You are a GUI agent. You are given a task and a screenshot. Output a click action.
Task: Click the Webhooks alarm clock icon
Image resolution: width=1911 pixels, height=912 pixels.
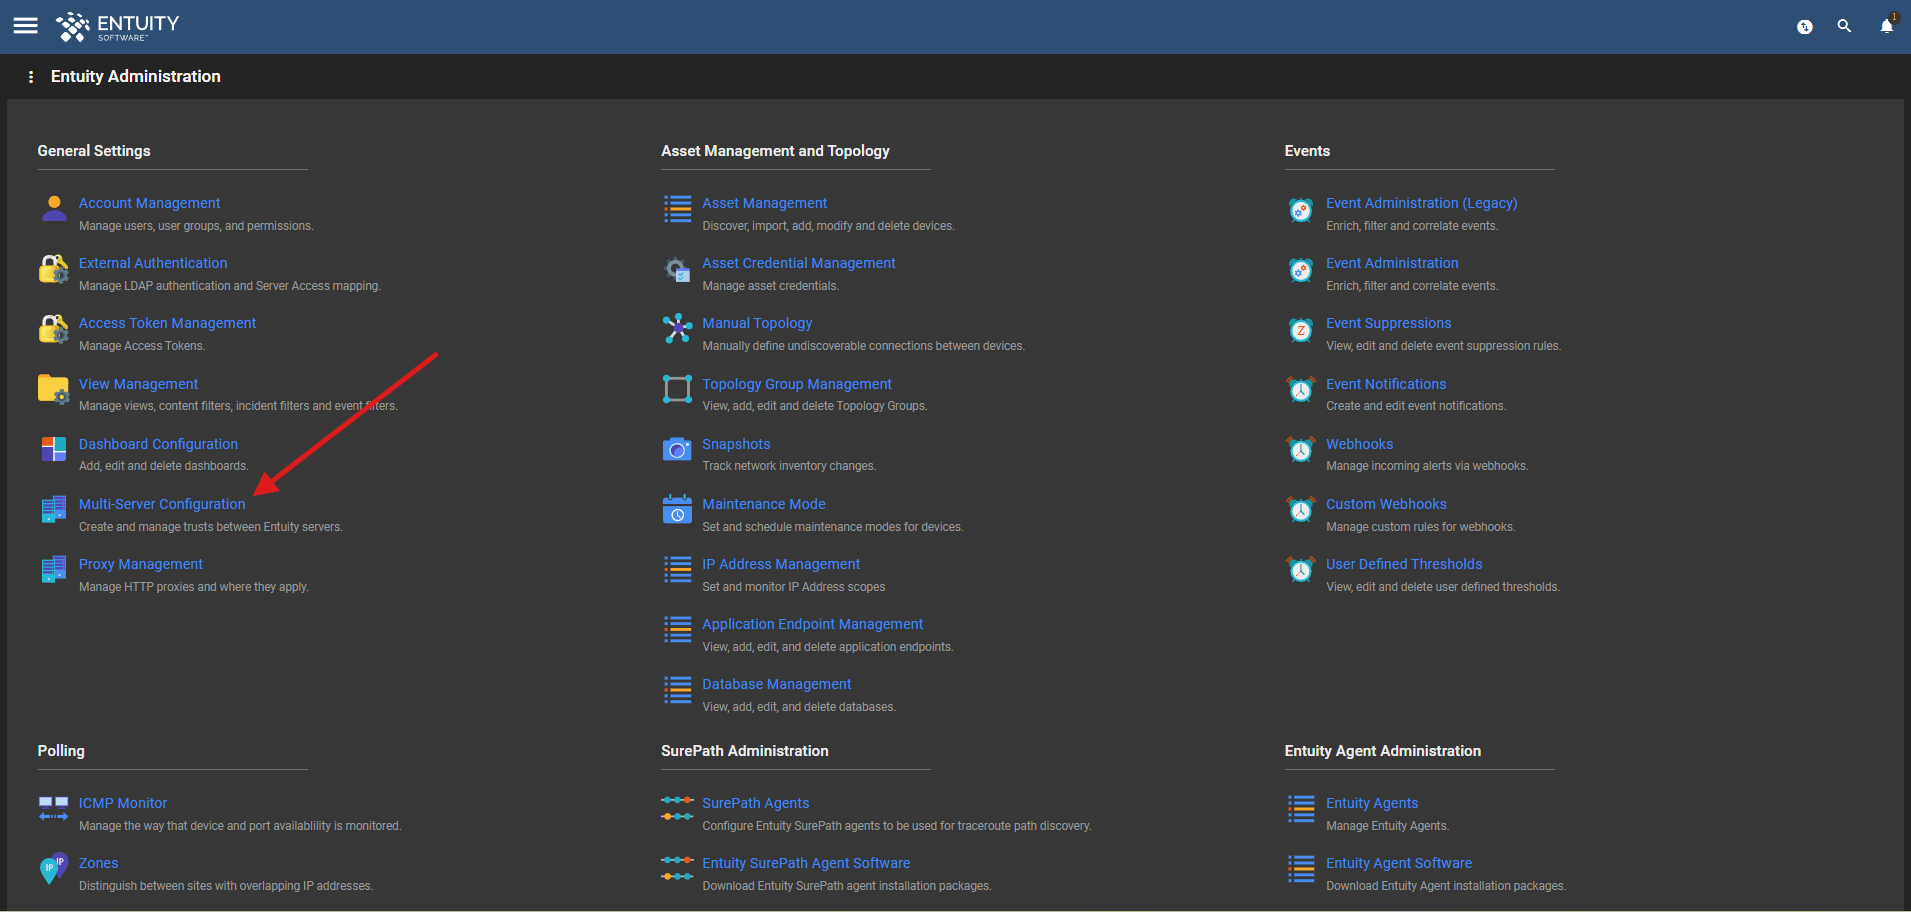[x=1301, y=450]
